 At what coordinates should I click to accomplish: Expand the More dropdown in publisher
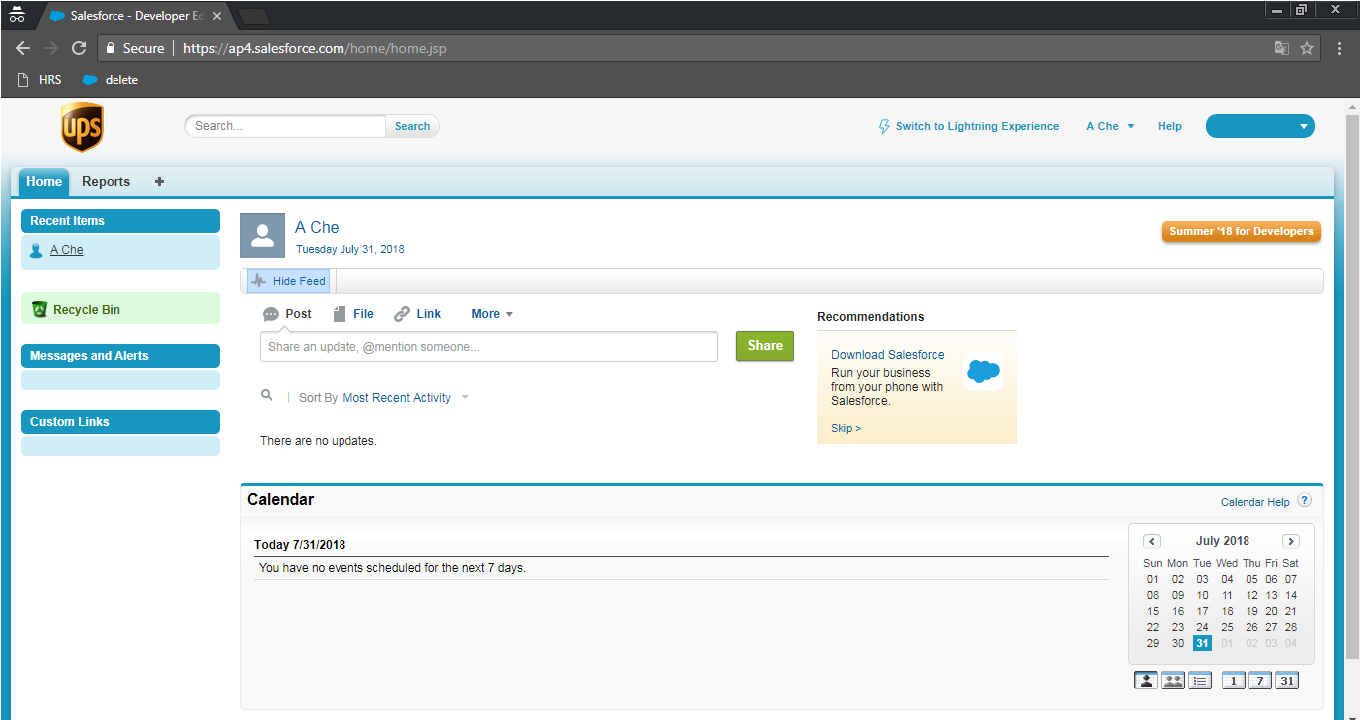click(492, 314)
